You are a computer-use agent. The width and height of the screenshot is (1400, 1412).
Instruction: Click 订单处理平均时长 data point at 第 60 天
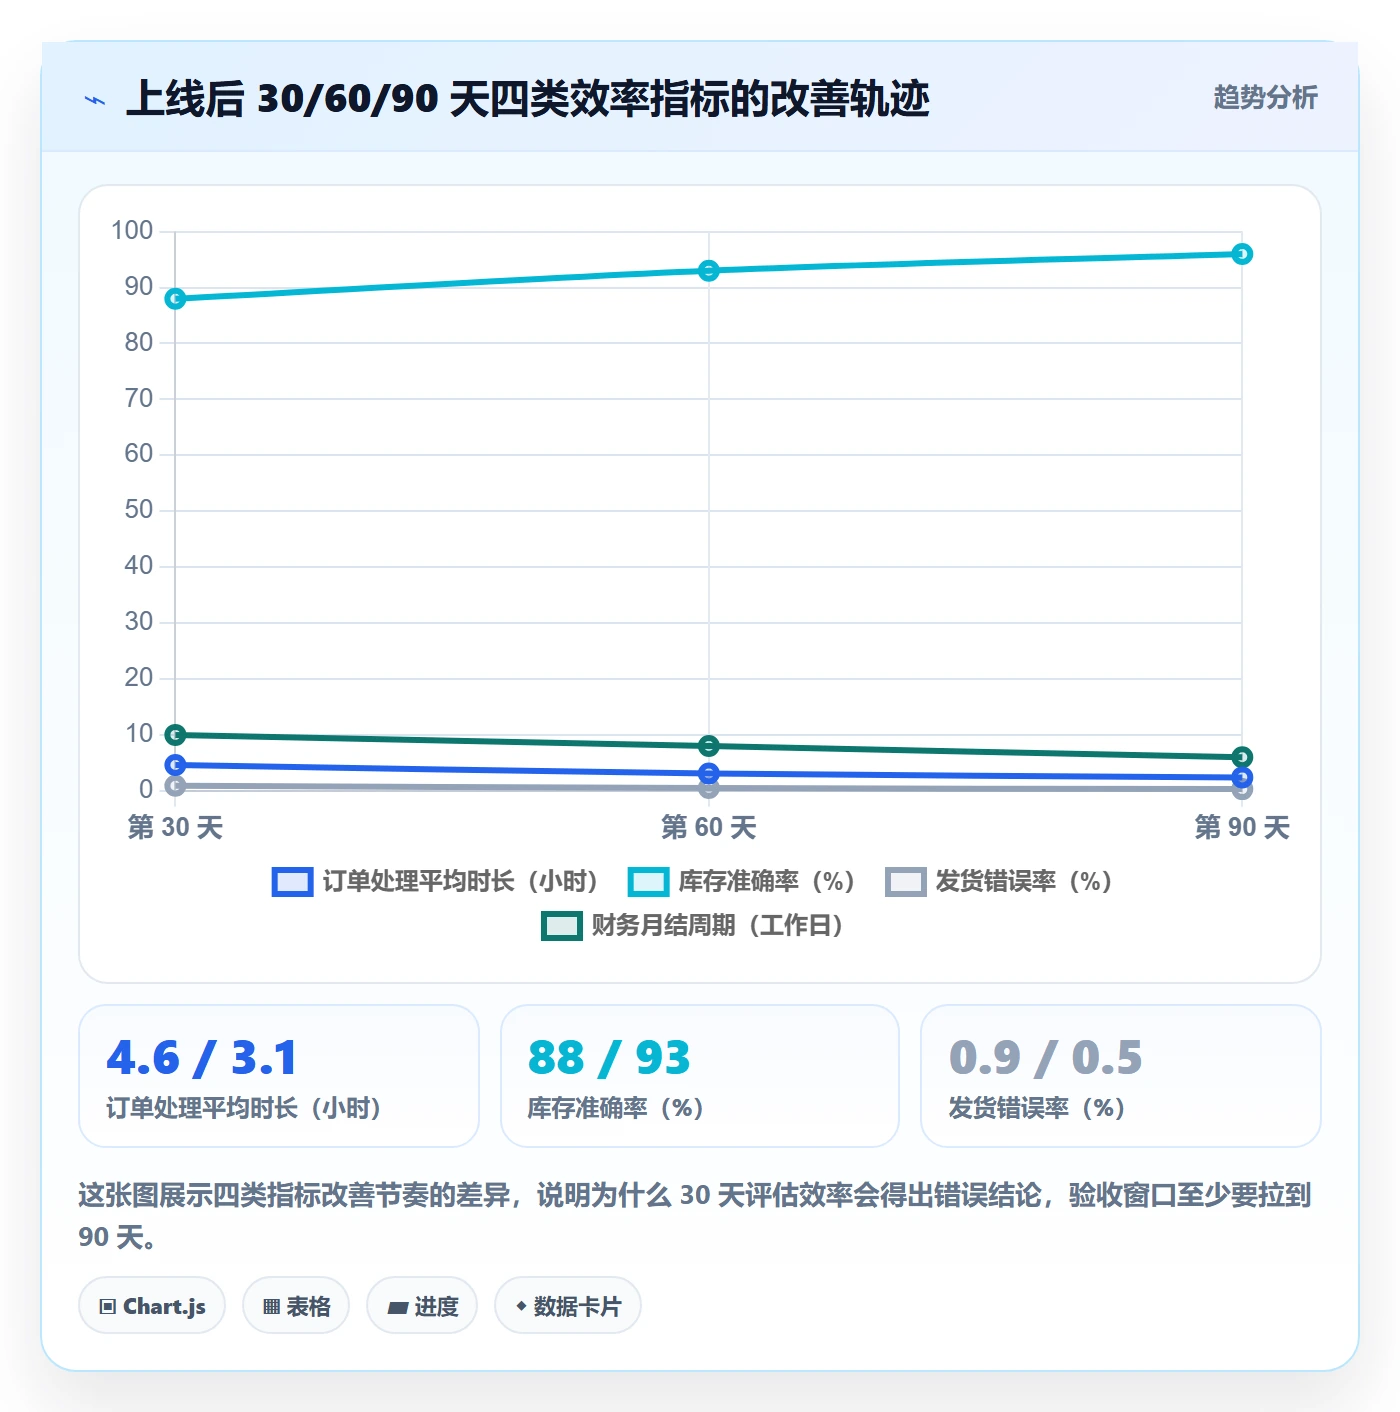point(709,773)
